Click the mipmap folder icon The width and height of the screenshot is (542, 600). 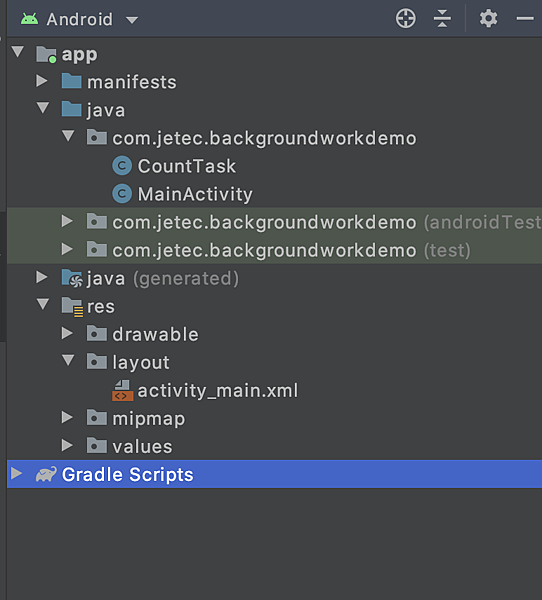[96, 417]
